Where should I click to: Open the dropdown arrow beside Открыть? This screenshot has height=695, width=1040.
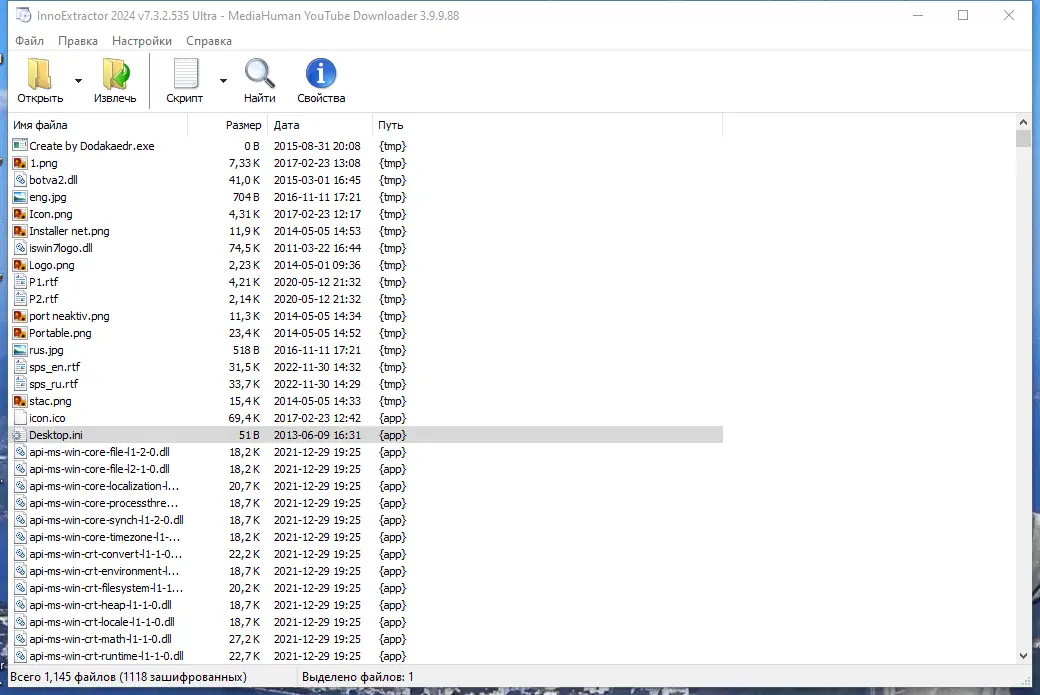click(78, 81)
